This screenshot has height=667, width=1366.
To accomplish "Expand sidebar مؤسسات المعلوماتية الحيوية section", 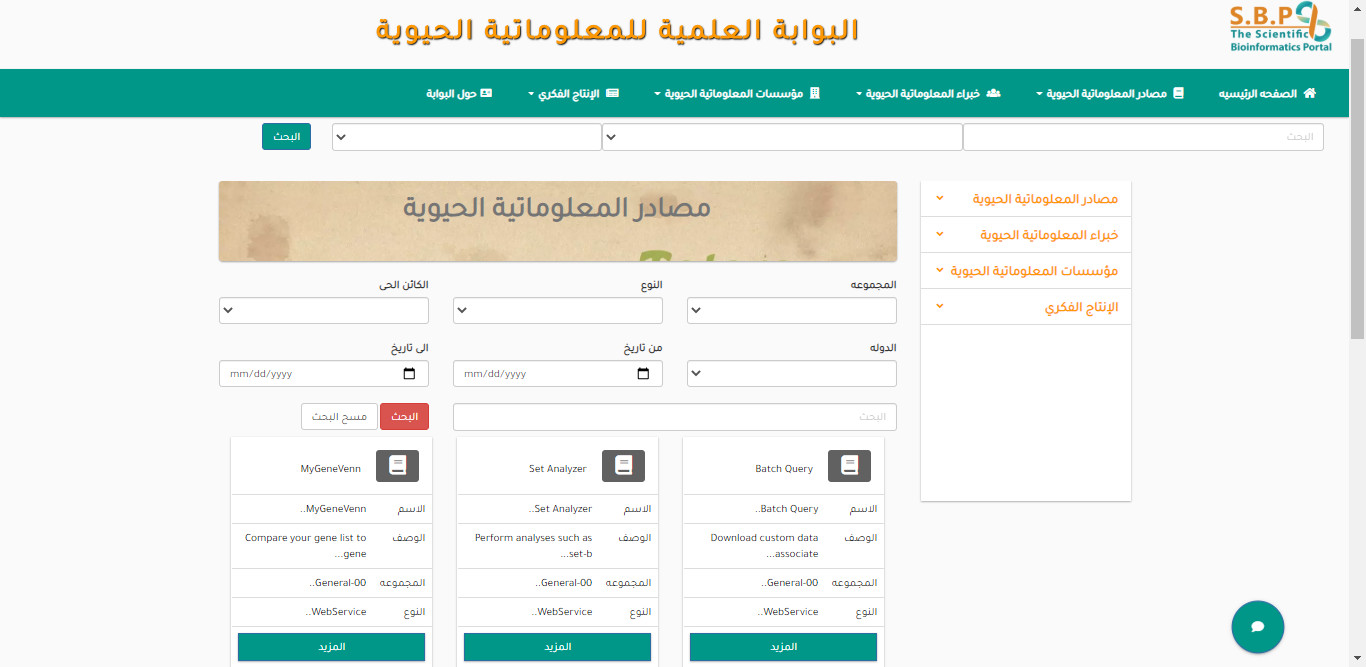I will click(1026, 271).
